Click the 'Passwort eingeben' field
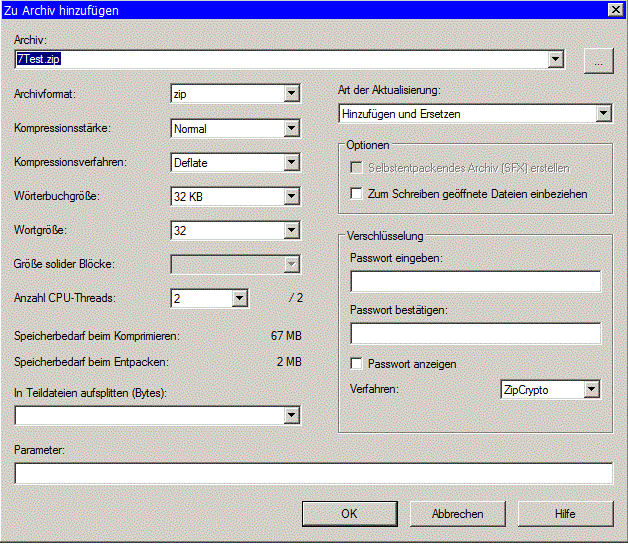 [x=476, y=282]
